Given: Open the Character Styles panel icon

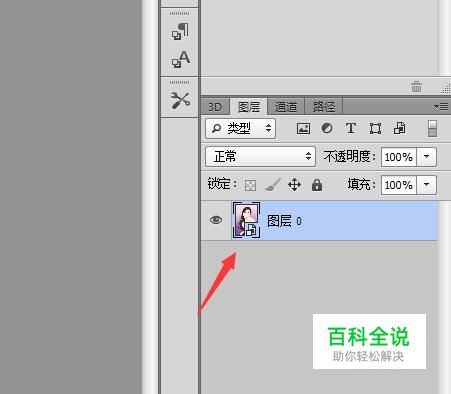Looking at the screenshot, I should 181,59.
